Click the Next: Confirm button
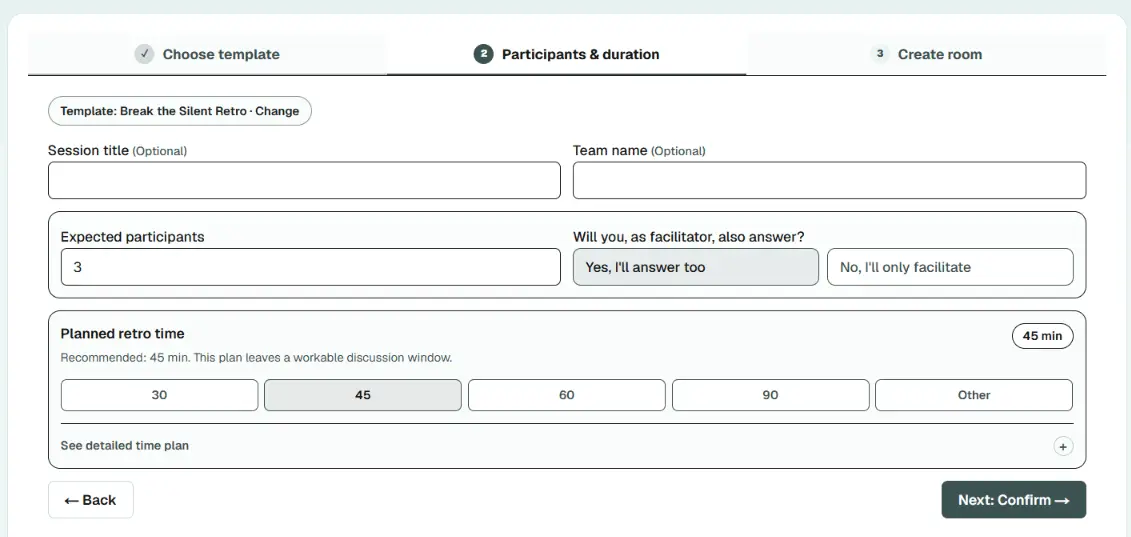This screenshot has width=1131, height=537. tap(1013, 500)
